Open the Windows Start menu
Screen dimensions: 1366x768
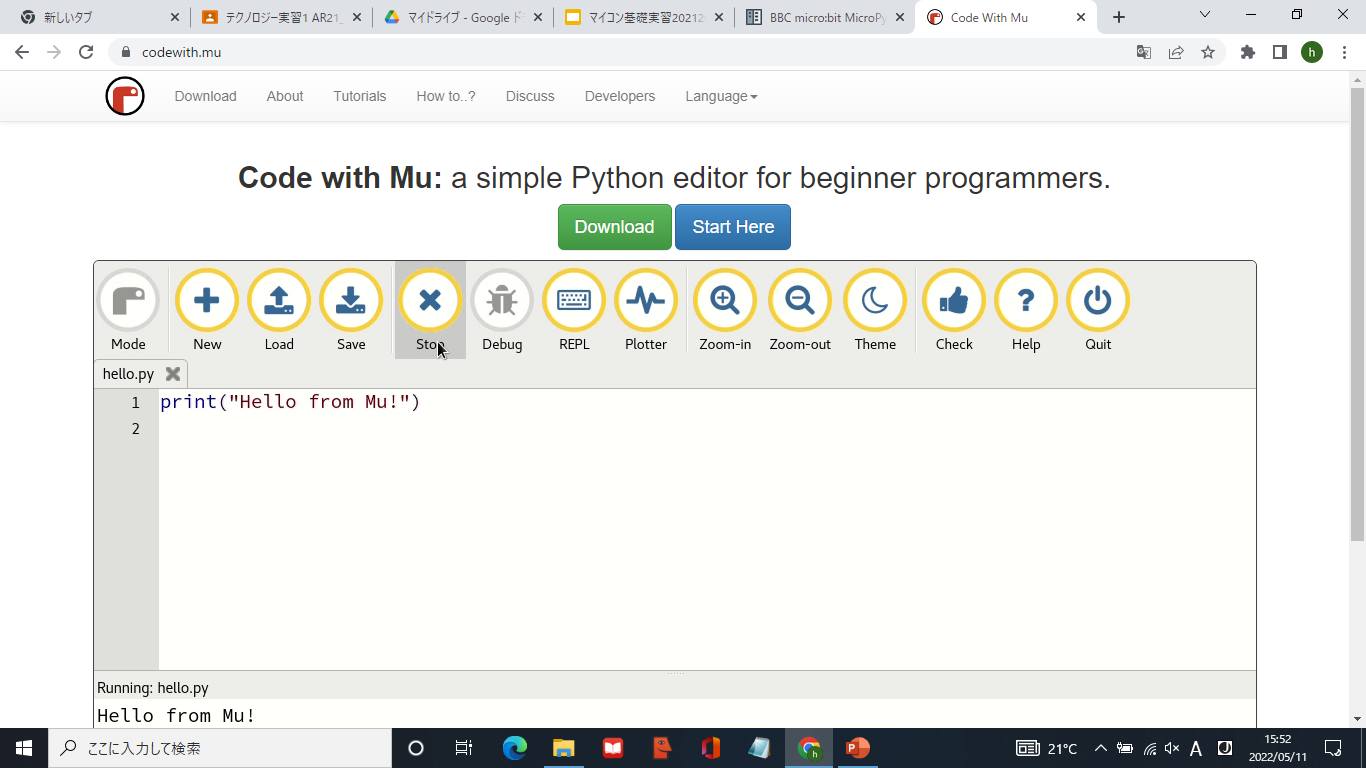click(24, 748)
